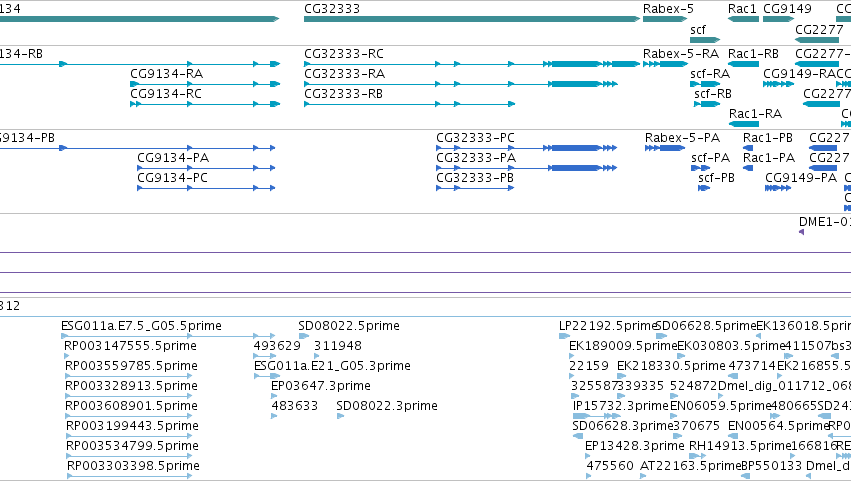Select EST RP003534799.5prime
The height and width of the screenshot is (481, 851).
click(x=132, y=446)
